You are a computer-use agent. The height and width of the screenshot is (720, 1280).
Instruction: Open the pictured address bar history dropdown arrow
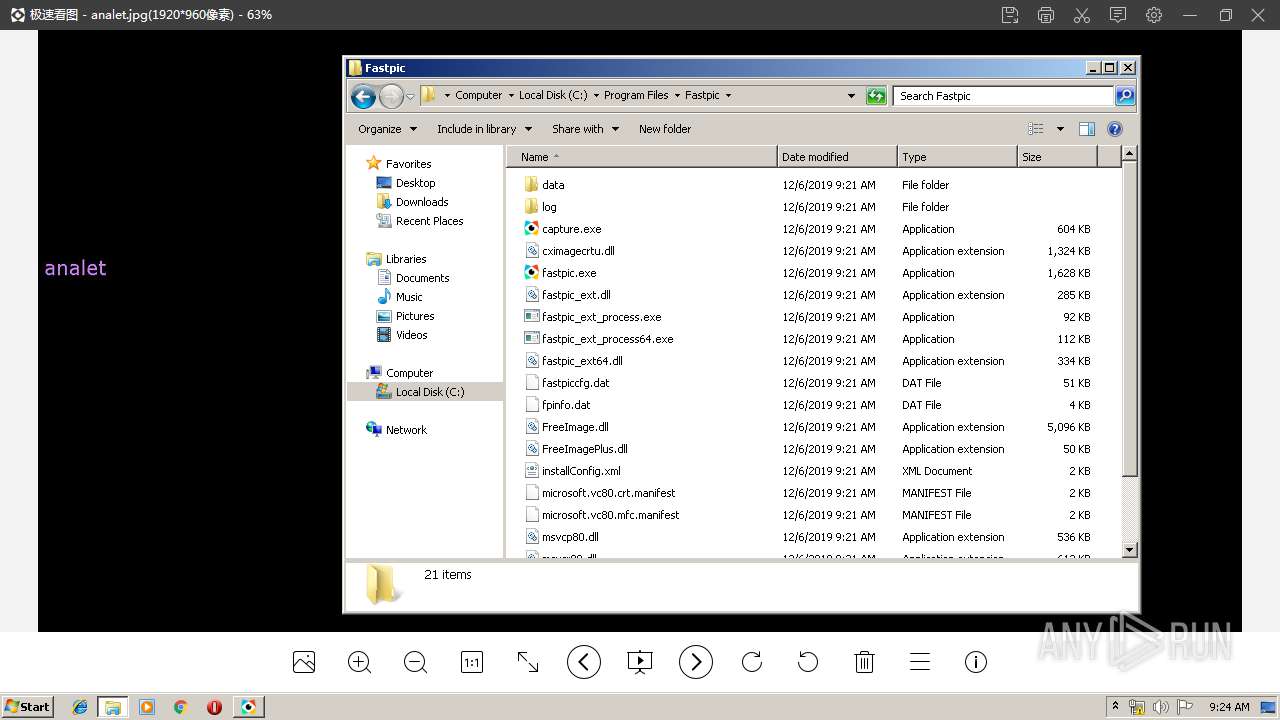coord(851,96)
